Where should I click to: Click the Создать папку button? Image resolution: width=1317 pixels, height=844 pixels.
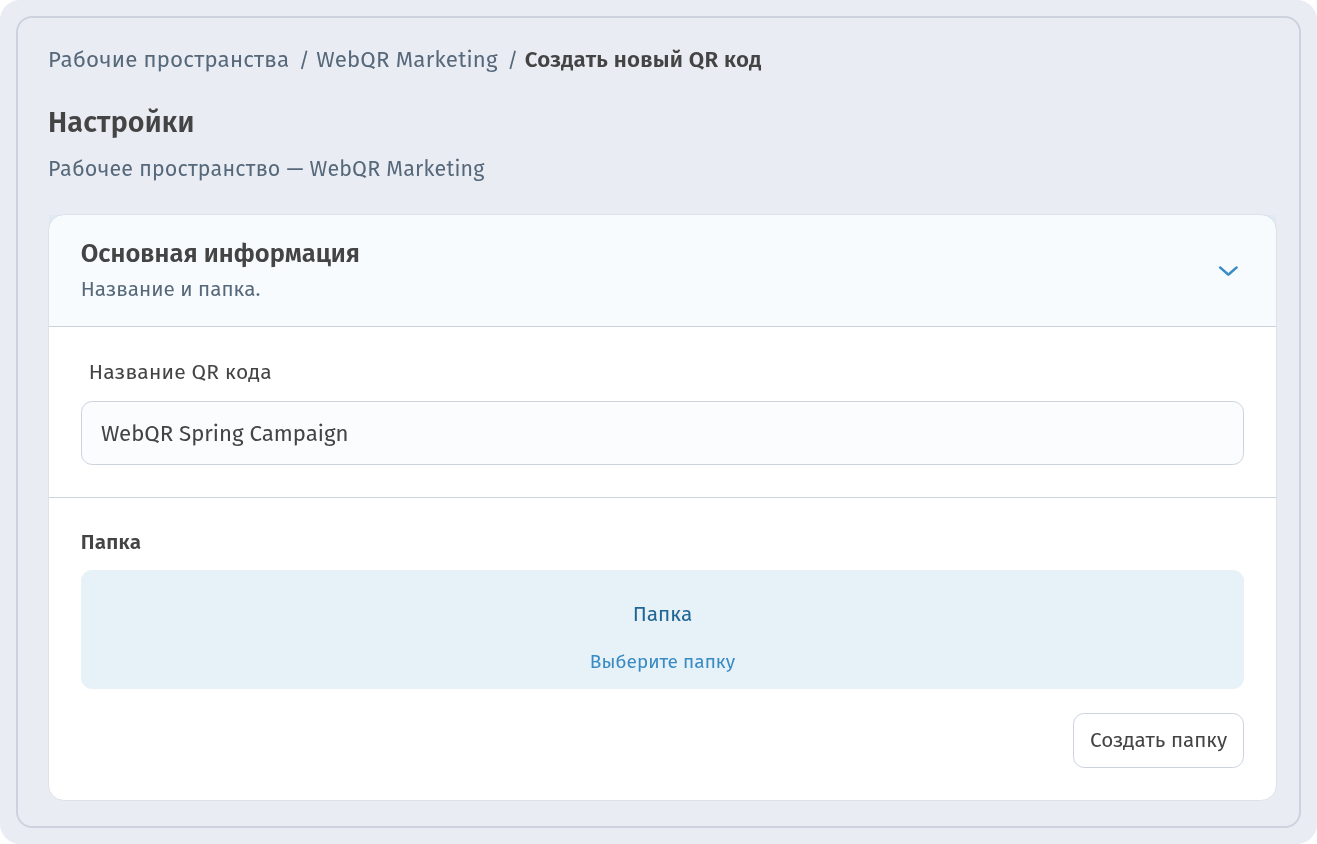coord(1158,740)
